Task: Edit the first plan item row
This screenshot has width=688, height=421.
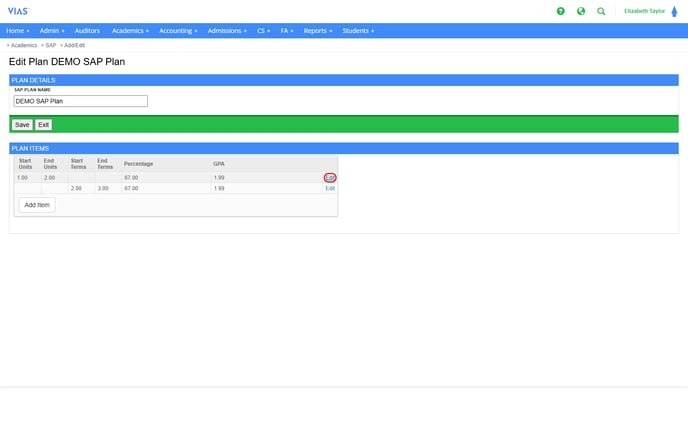Action: coord(330,178)
